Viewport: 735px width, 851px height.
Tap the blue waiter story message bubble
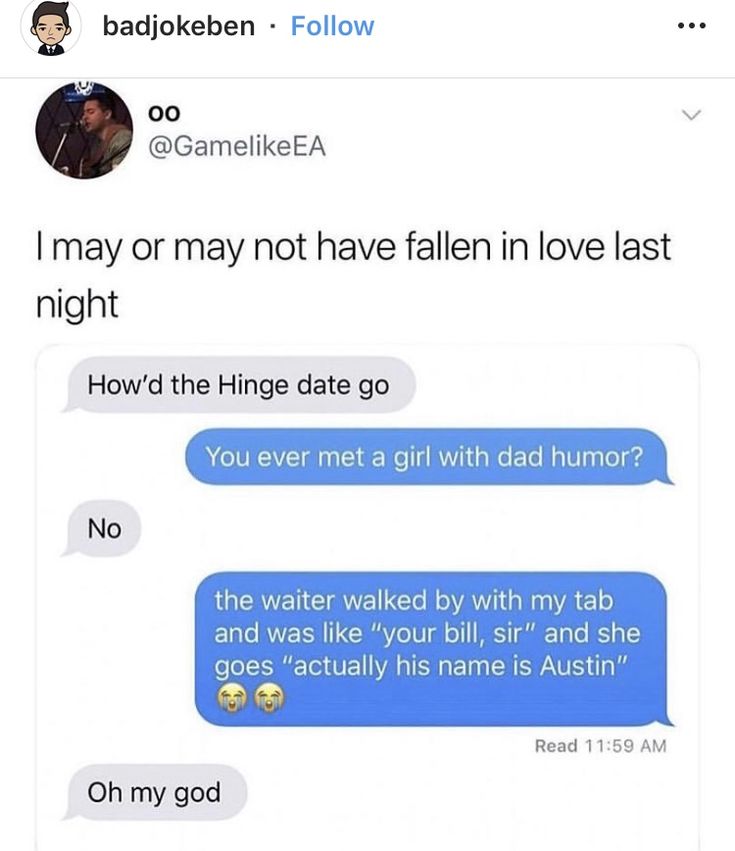pyautogui.click(x=433, y=649)
